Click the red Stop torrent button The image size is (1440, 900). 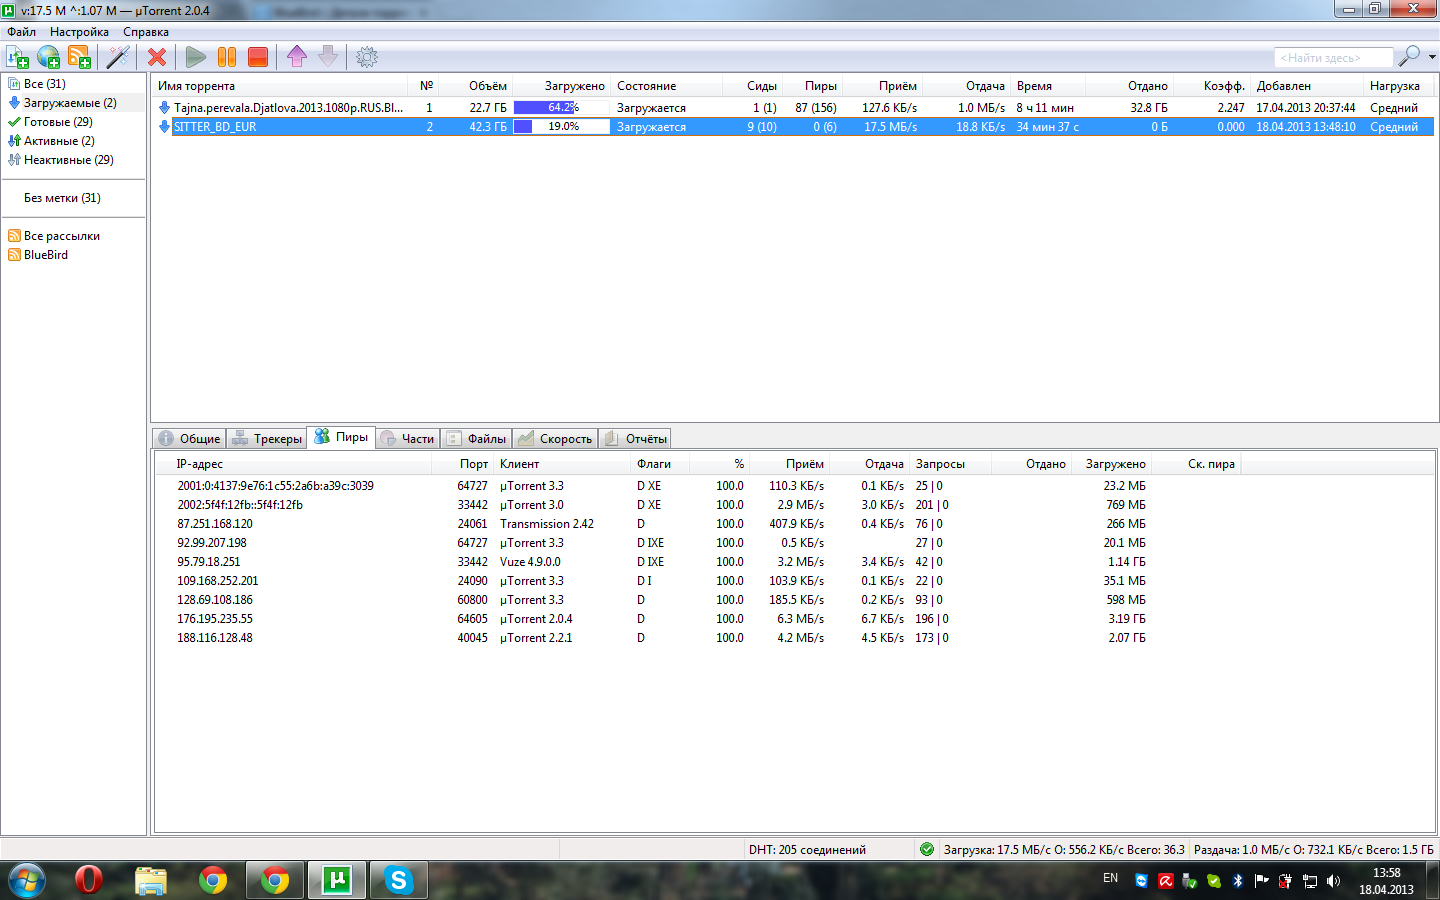pos(258,57)
